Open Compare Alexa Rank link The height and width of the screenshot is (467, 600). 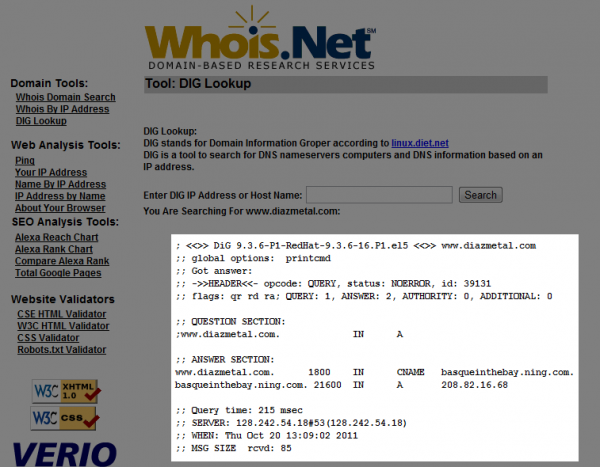[62, 261]
